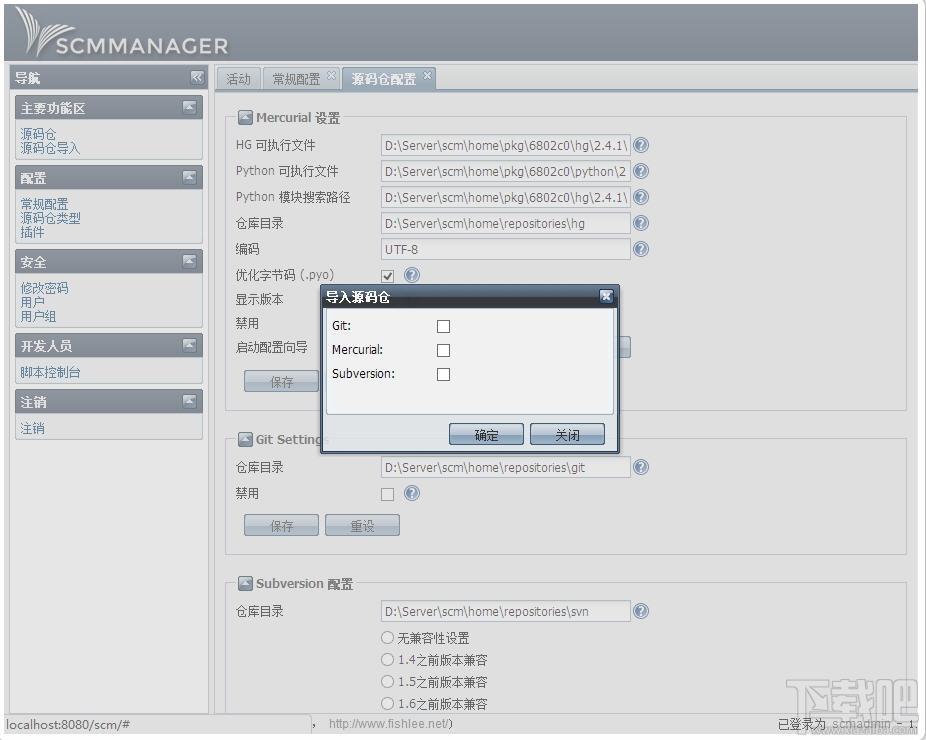Select 1.5之前版本兼容 radio option

click(x=387, y=682)
